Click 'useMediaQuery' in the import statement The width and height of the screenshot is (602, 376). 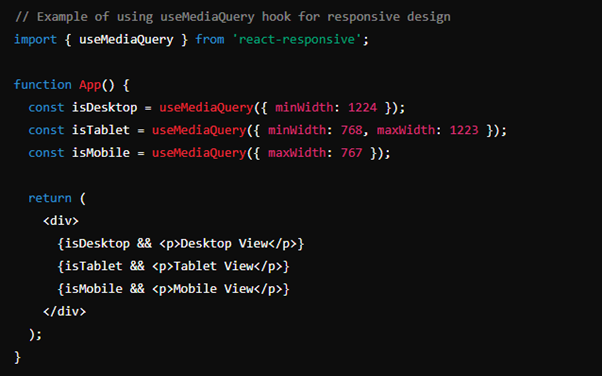126,40
